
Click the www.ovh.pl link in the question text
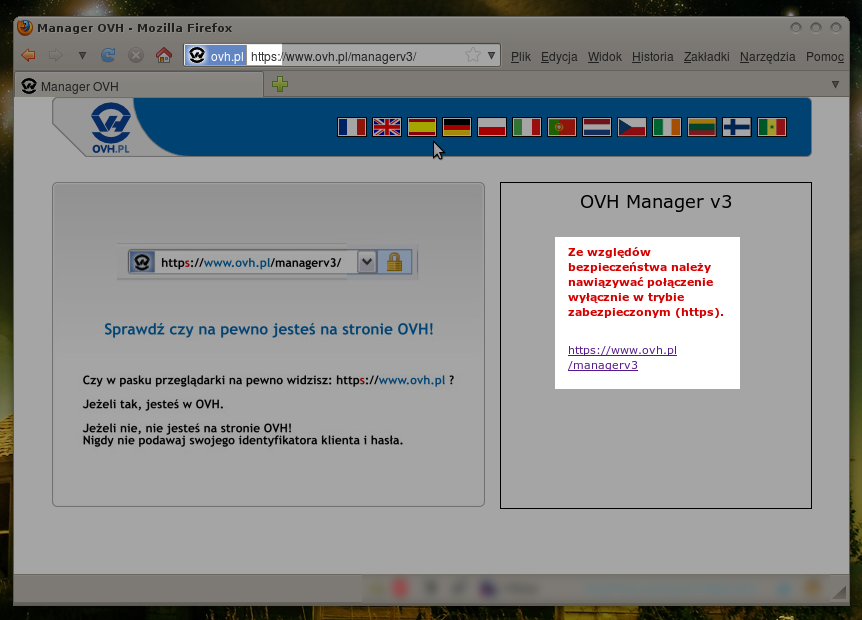click(x=412, y=380)
